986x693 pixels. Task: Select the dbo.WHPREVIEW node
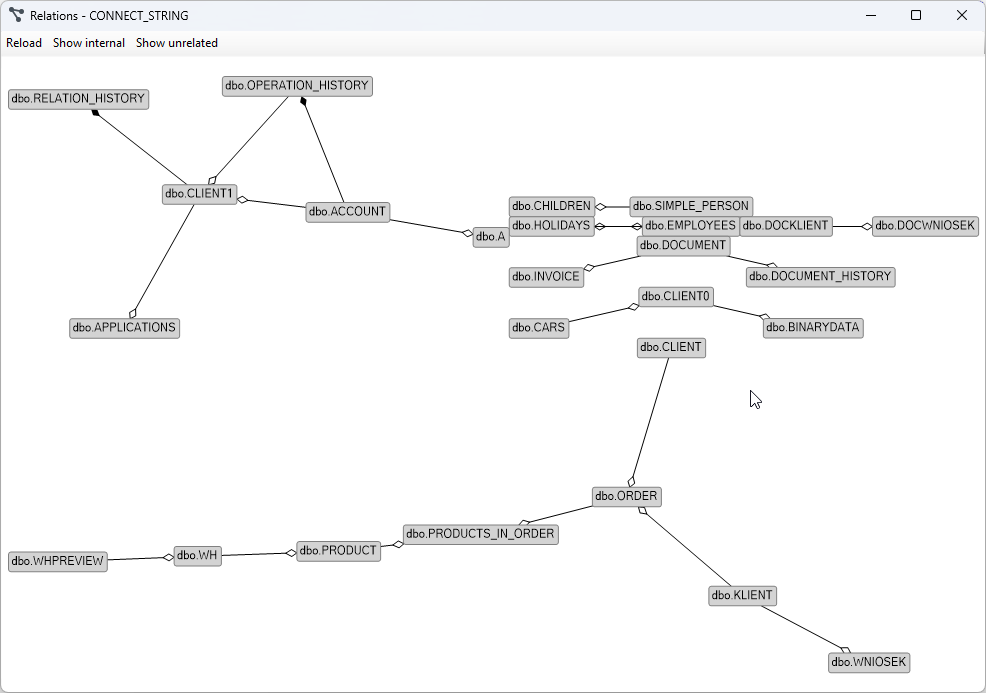tap(58, 562)
